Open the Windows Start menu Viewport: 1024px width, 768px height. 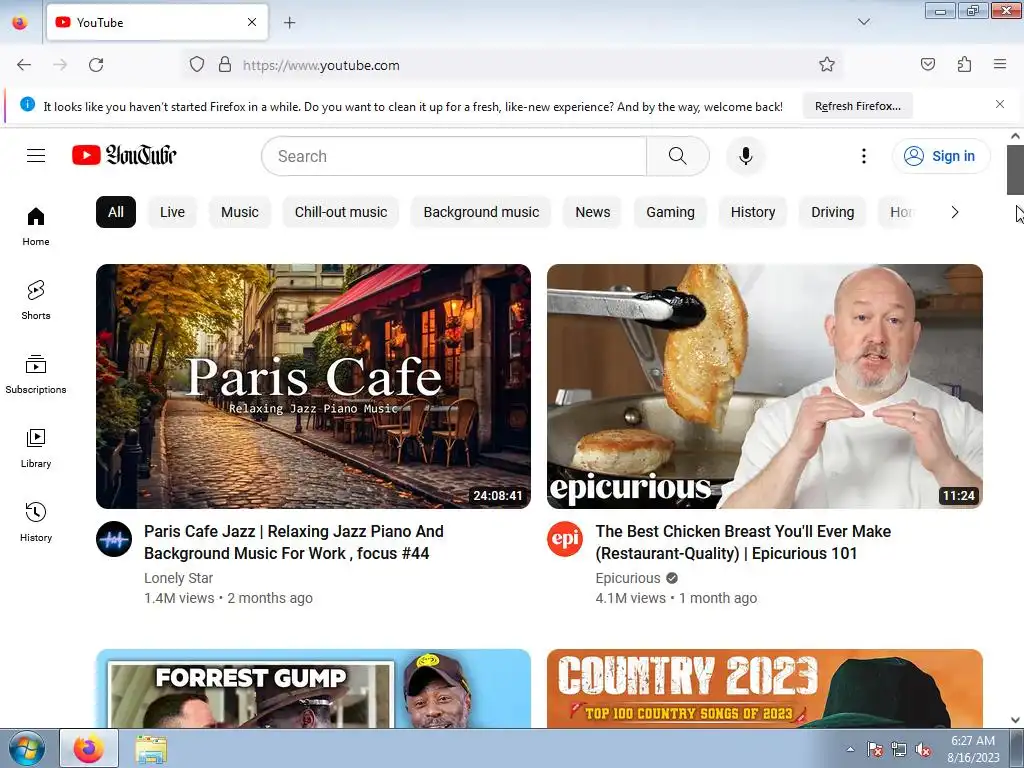tap(26, 748)
